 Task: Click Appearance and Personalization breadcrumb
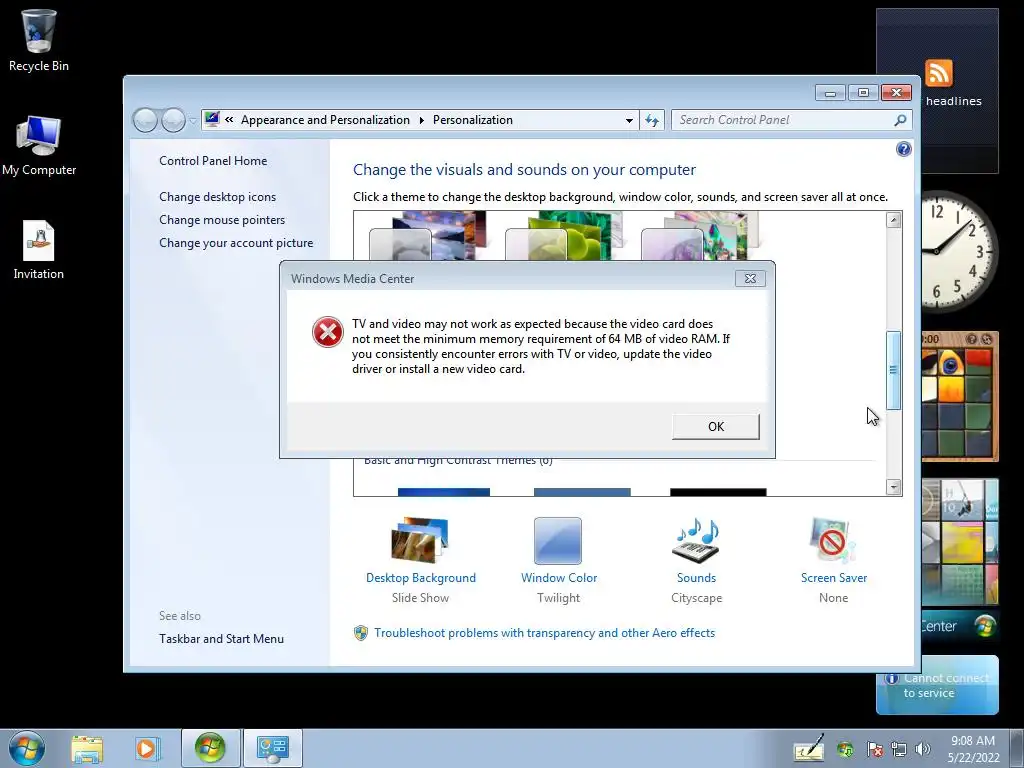pyautogui.click(x=325, y=120)
